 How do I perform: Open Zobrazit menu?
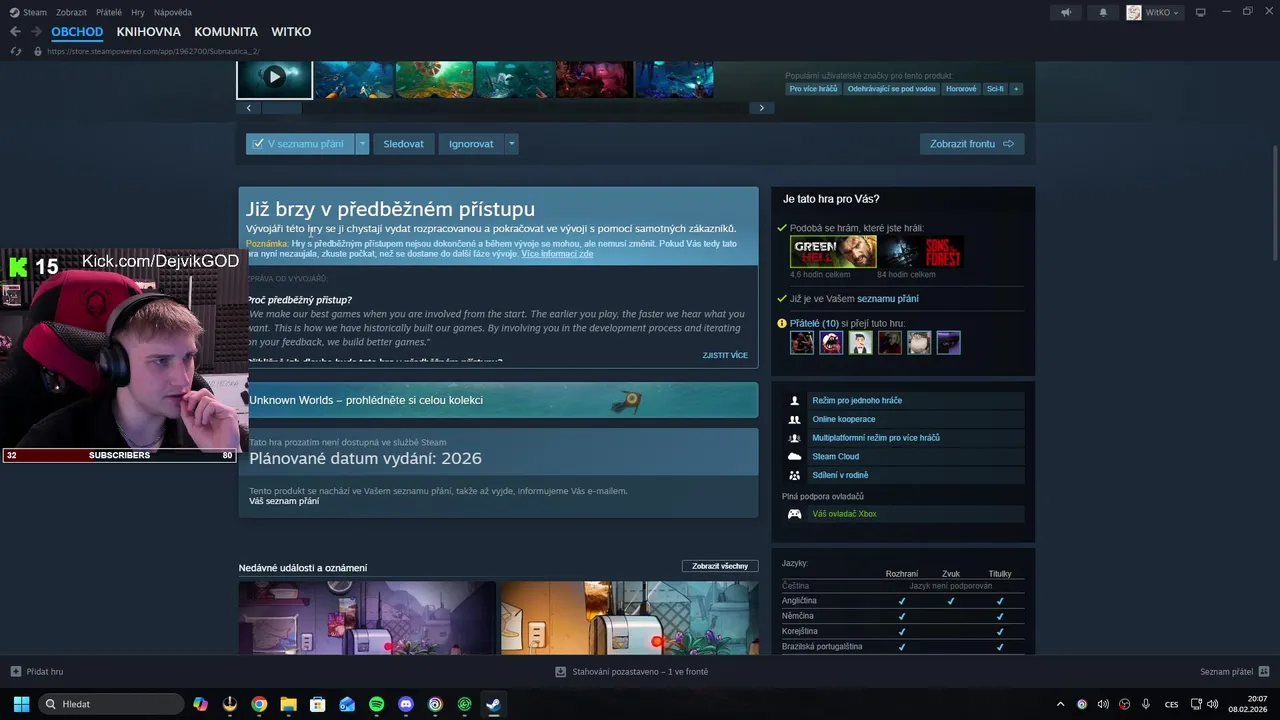[x=71, y=12]
